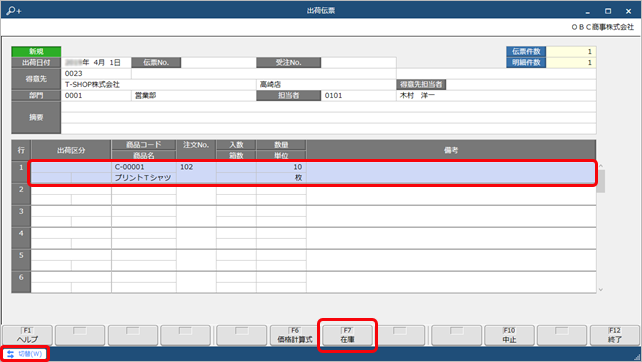Click F10 中止 to cancel
Screen dimensions: 642x362
click(x=509, y=335)
